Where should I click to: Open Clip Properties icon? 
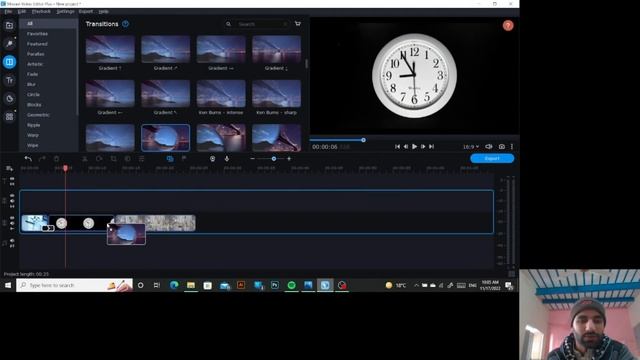[141, 158]
